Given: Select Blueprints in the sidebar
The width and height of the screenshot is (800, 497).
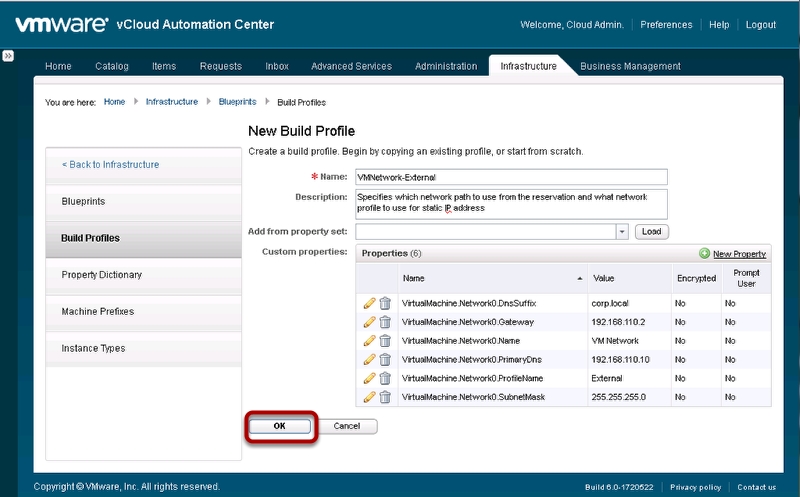Looking at the screenshot, I should pyautogui.click(x=143, y=201).
